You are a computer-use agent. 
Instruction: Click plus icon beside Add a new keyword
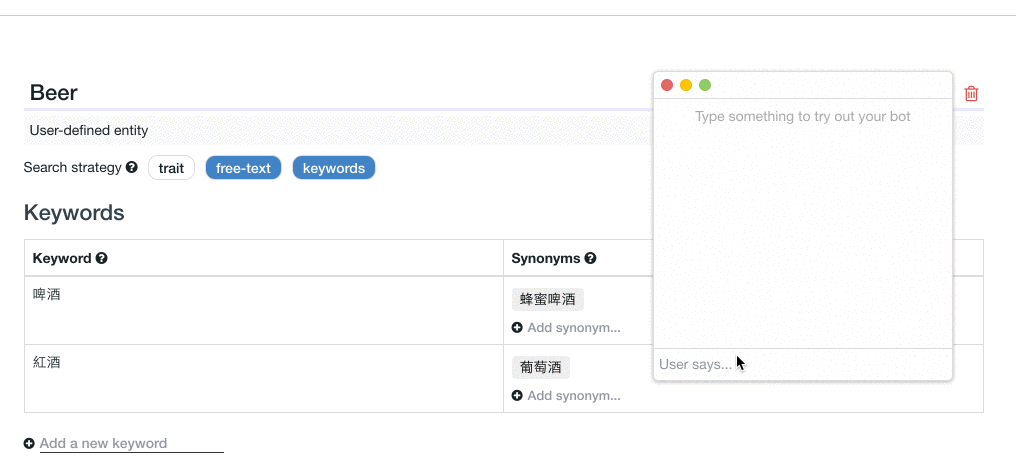pyautogui.click(x=29, y=443)
